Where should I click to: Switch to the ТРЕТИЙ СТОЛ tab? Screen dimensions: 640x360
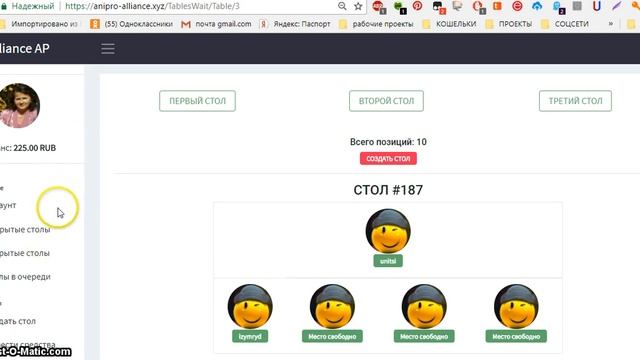575,101
